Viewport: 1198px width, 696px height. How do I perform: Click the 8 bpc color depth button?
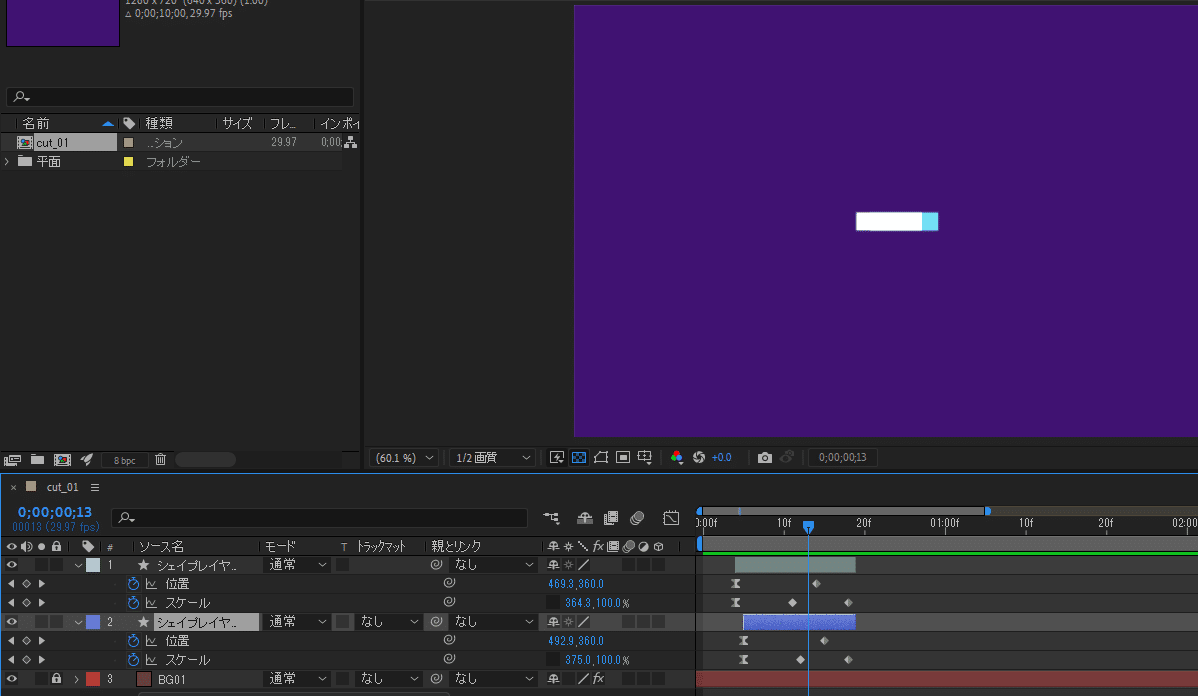[x=125, y=460]
